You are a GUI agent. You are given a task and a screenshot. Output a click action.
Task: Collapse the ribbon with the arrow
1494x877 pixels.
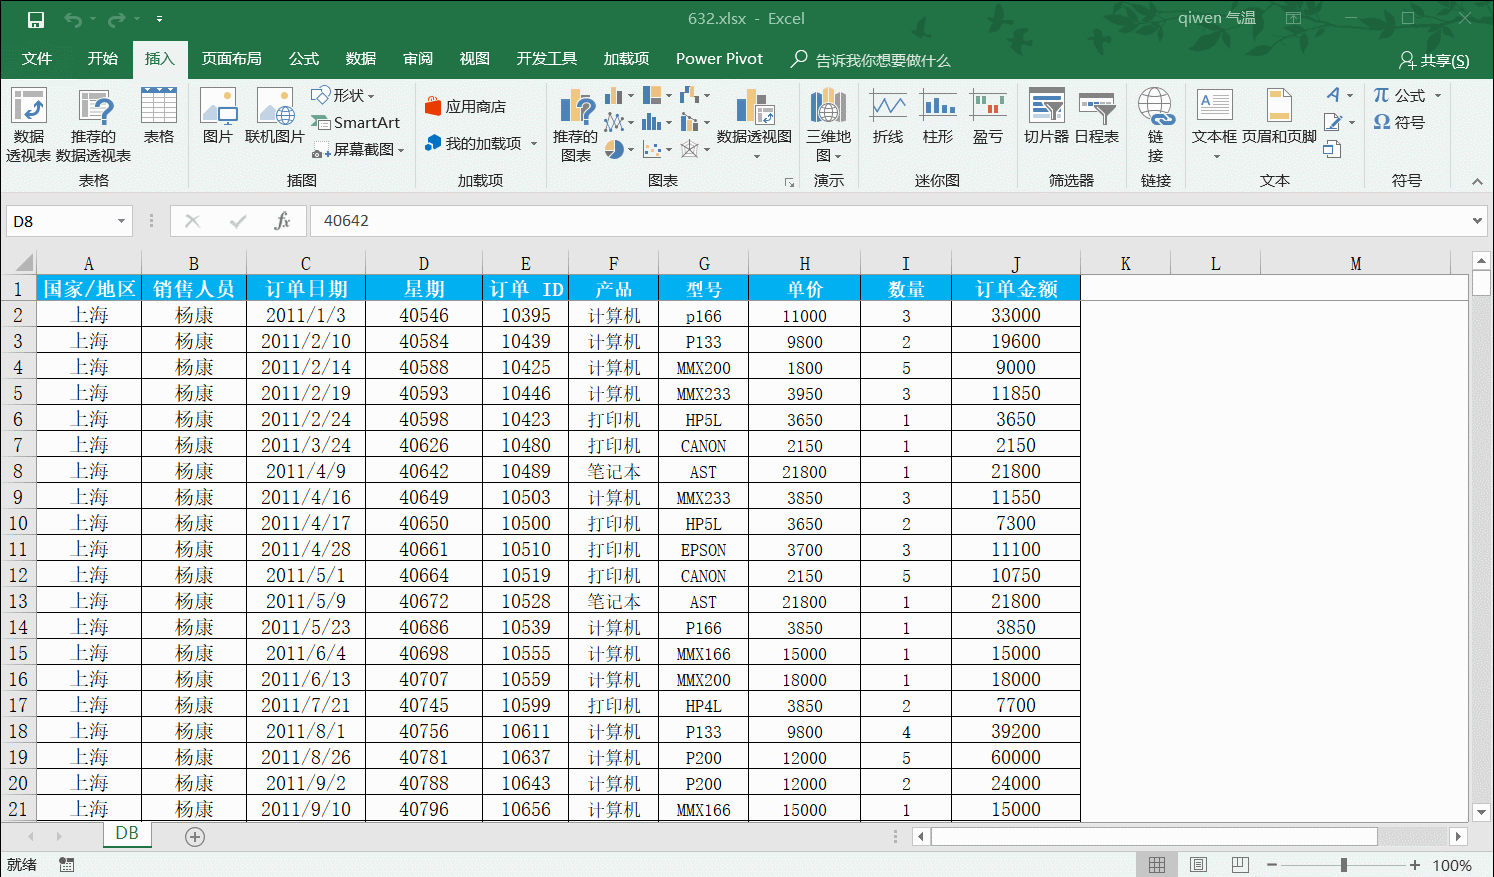click(1477, 181)
